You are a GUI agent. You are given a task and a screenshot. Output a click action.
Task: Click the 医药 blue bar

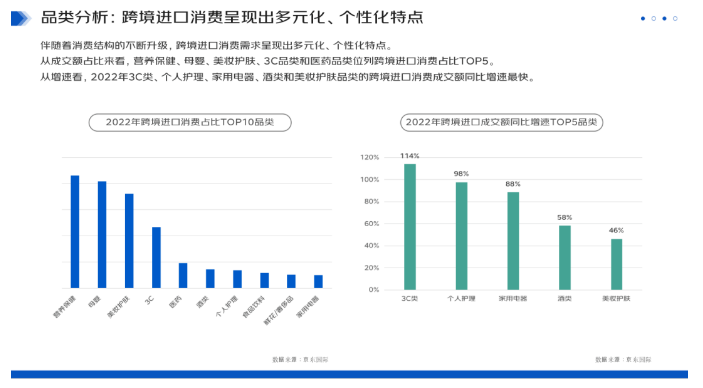point(183,275)
